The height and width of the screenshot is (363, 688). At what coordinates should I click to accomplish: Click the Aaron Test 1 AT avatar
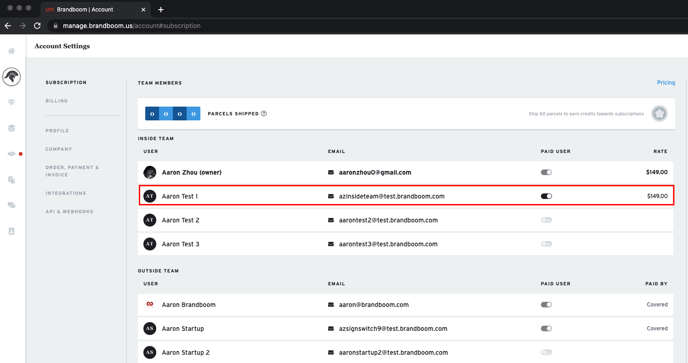pos(150,196)
